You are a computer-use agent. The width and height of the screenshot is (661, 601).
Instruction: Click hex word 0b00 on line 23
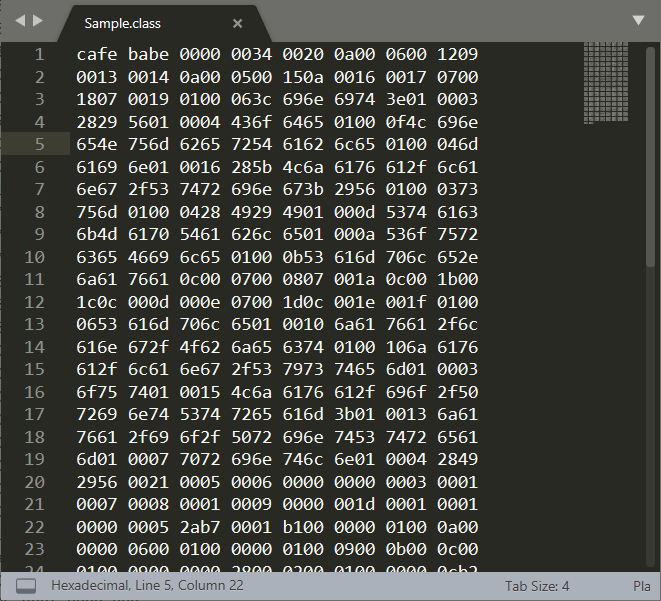(x=406, y=549)
